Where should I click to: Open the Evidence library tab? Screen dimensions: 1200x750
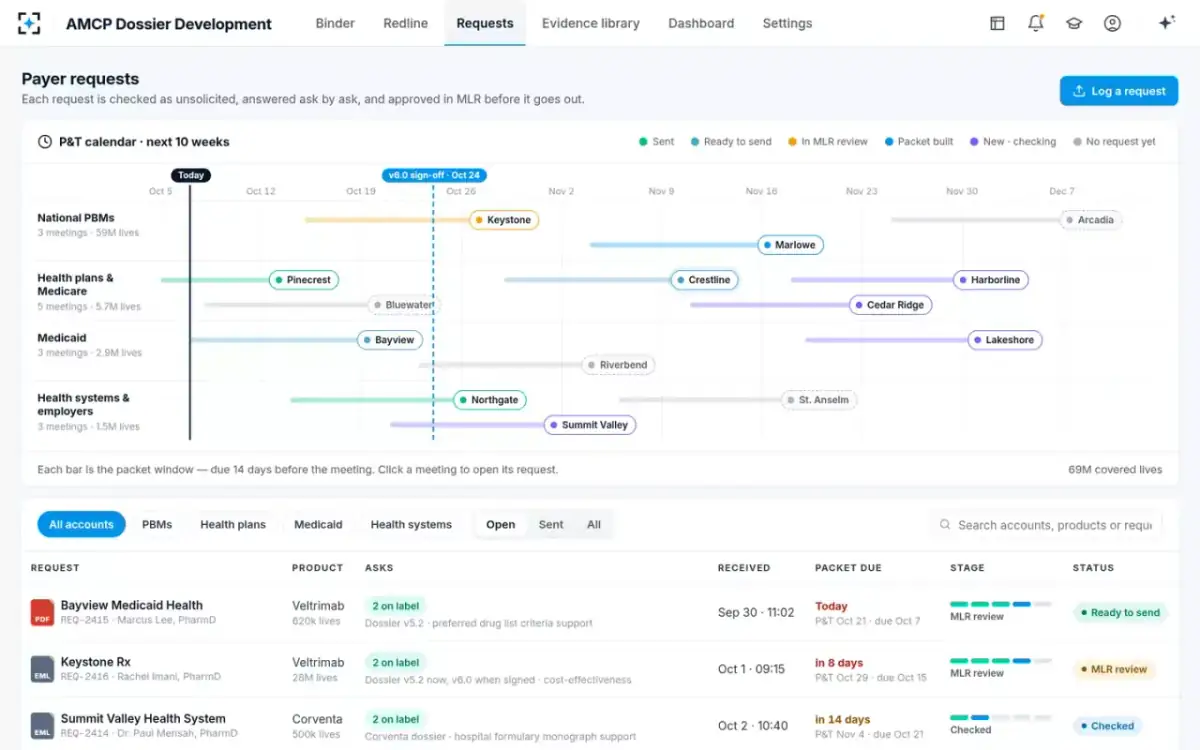(x=591, y=23)
